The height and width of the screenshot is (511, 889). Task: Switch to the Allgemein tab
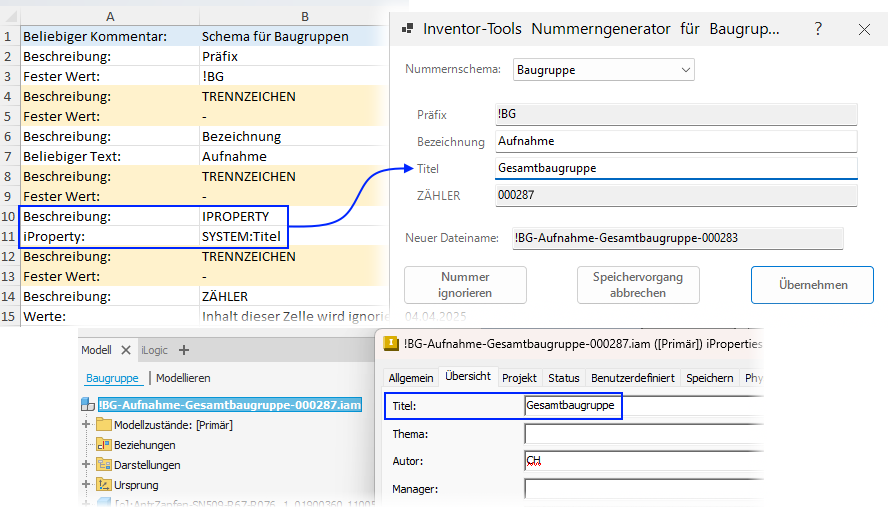(x=411, y=378)
